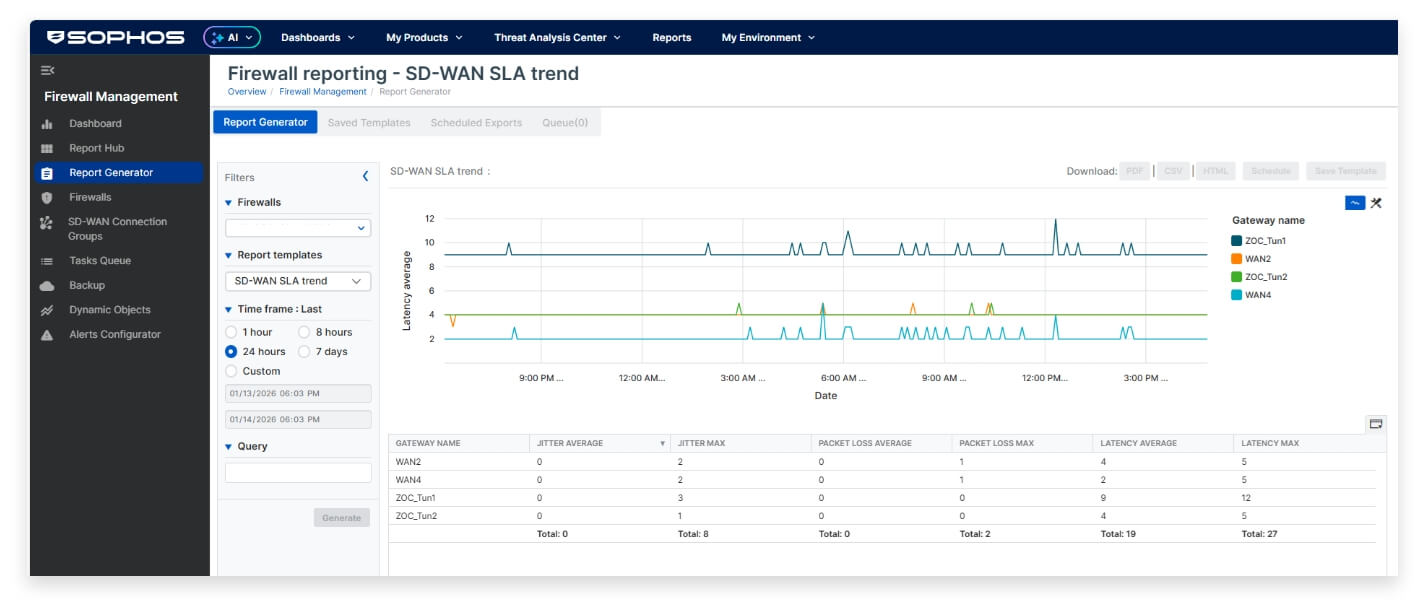Screen dimensions: 1425x612
Task: Enable the Custom time frame option
Action: (x=232, y=371)
